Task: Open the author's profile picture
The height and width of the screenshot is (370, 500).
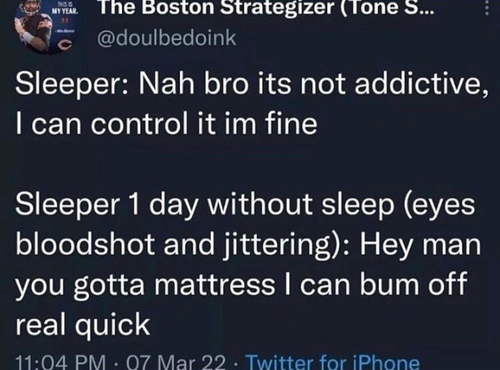Action: coord(47,25)
